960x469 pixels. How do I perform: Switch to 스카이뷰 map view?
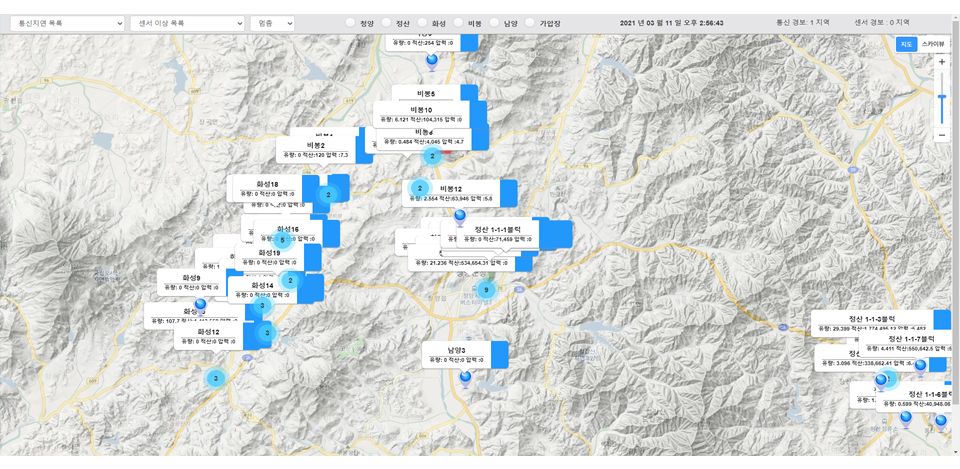tap(934, 44)
